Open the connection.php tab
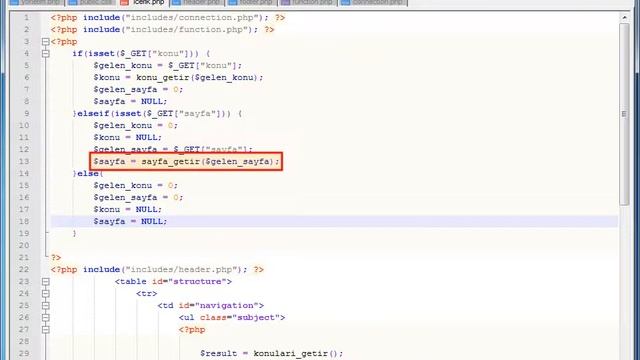This screenshot has width=640, height=360. (x=373, y=2)
